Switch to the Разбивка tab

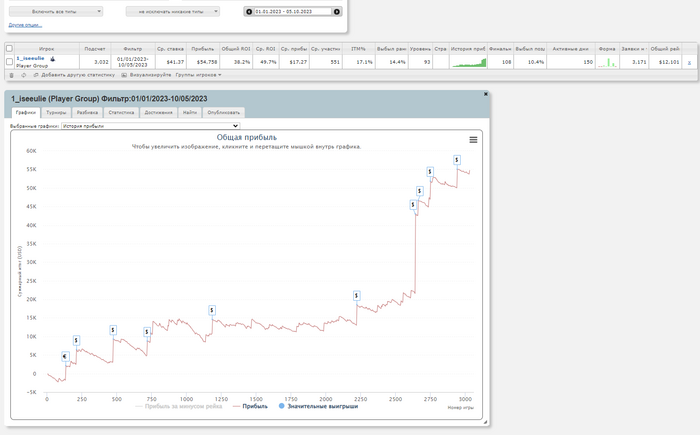(87, 113)
